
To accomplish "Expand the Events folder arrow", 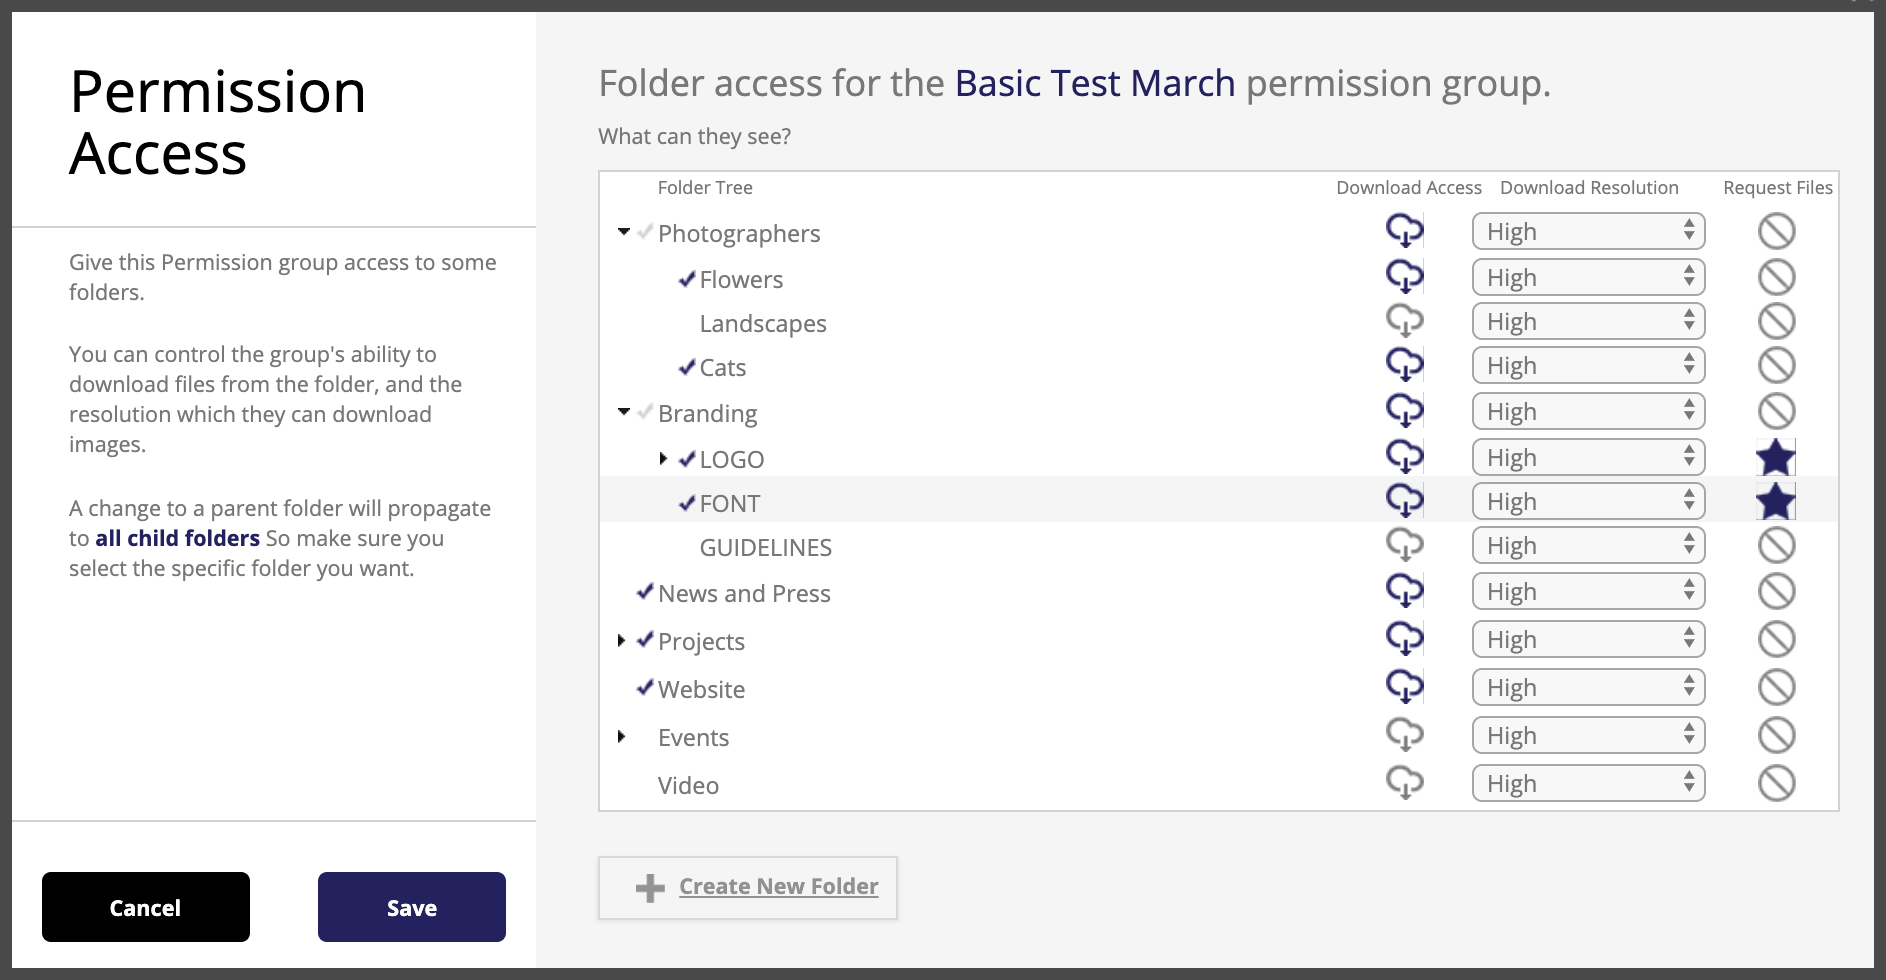I will pos(621,737).
